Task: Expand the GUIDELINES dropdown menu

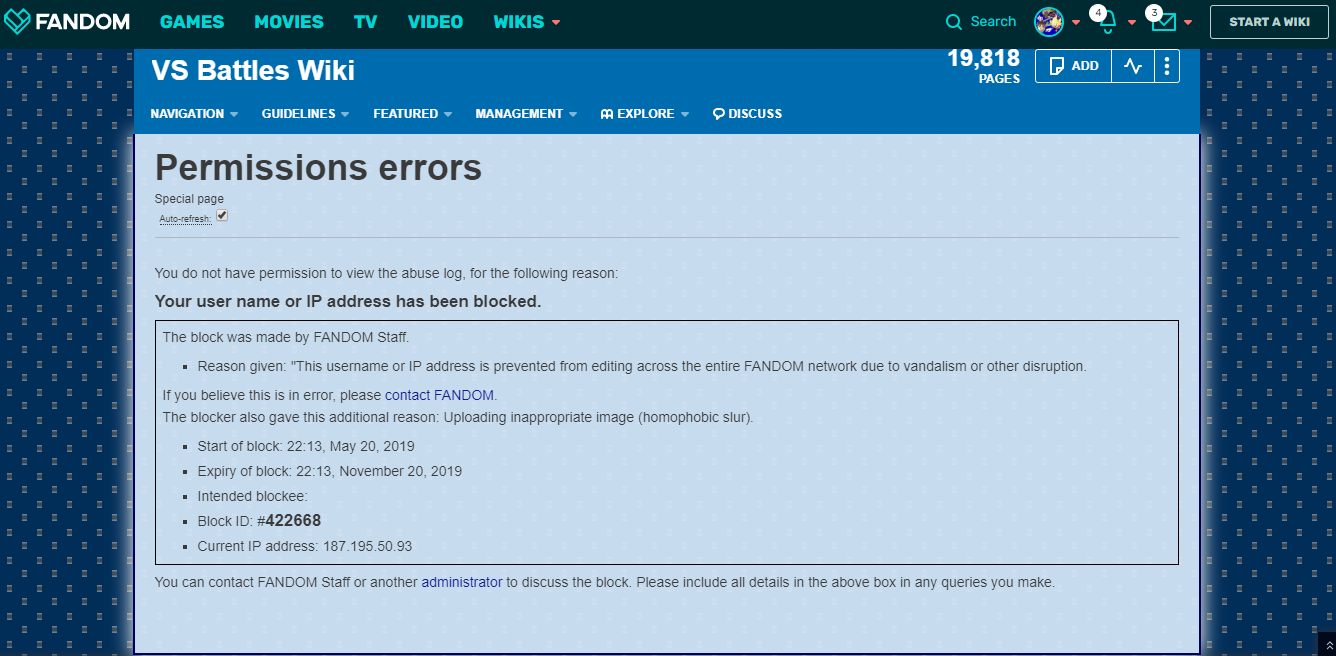Action: point(305,114)
